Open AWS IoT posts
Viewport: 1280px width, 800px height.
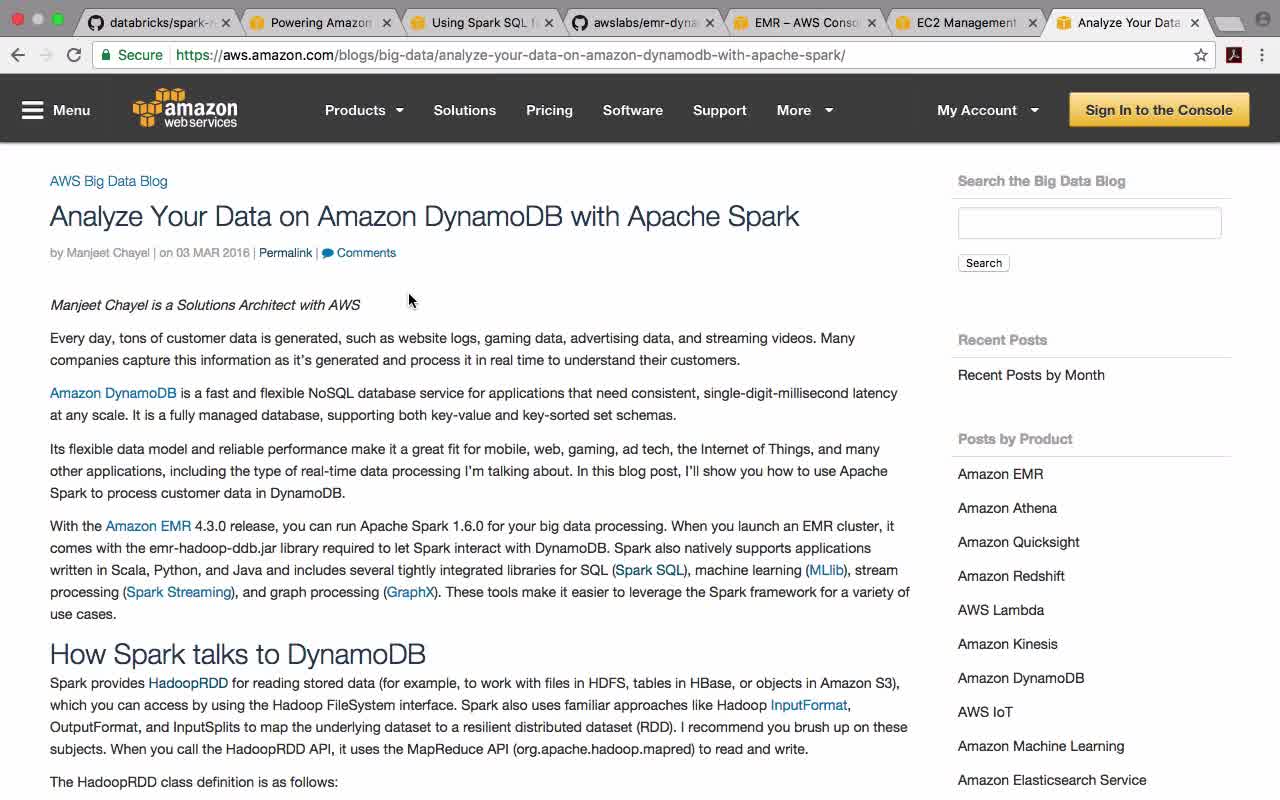(x=985, y=712)
